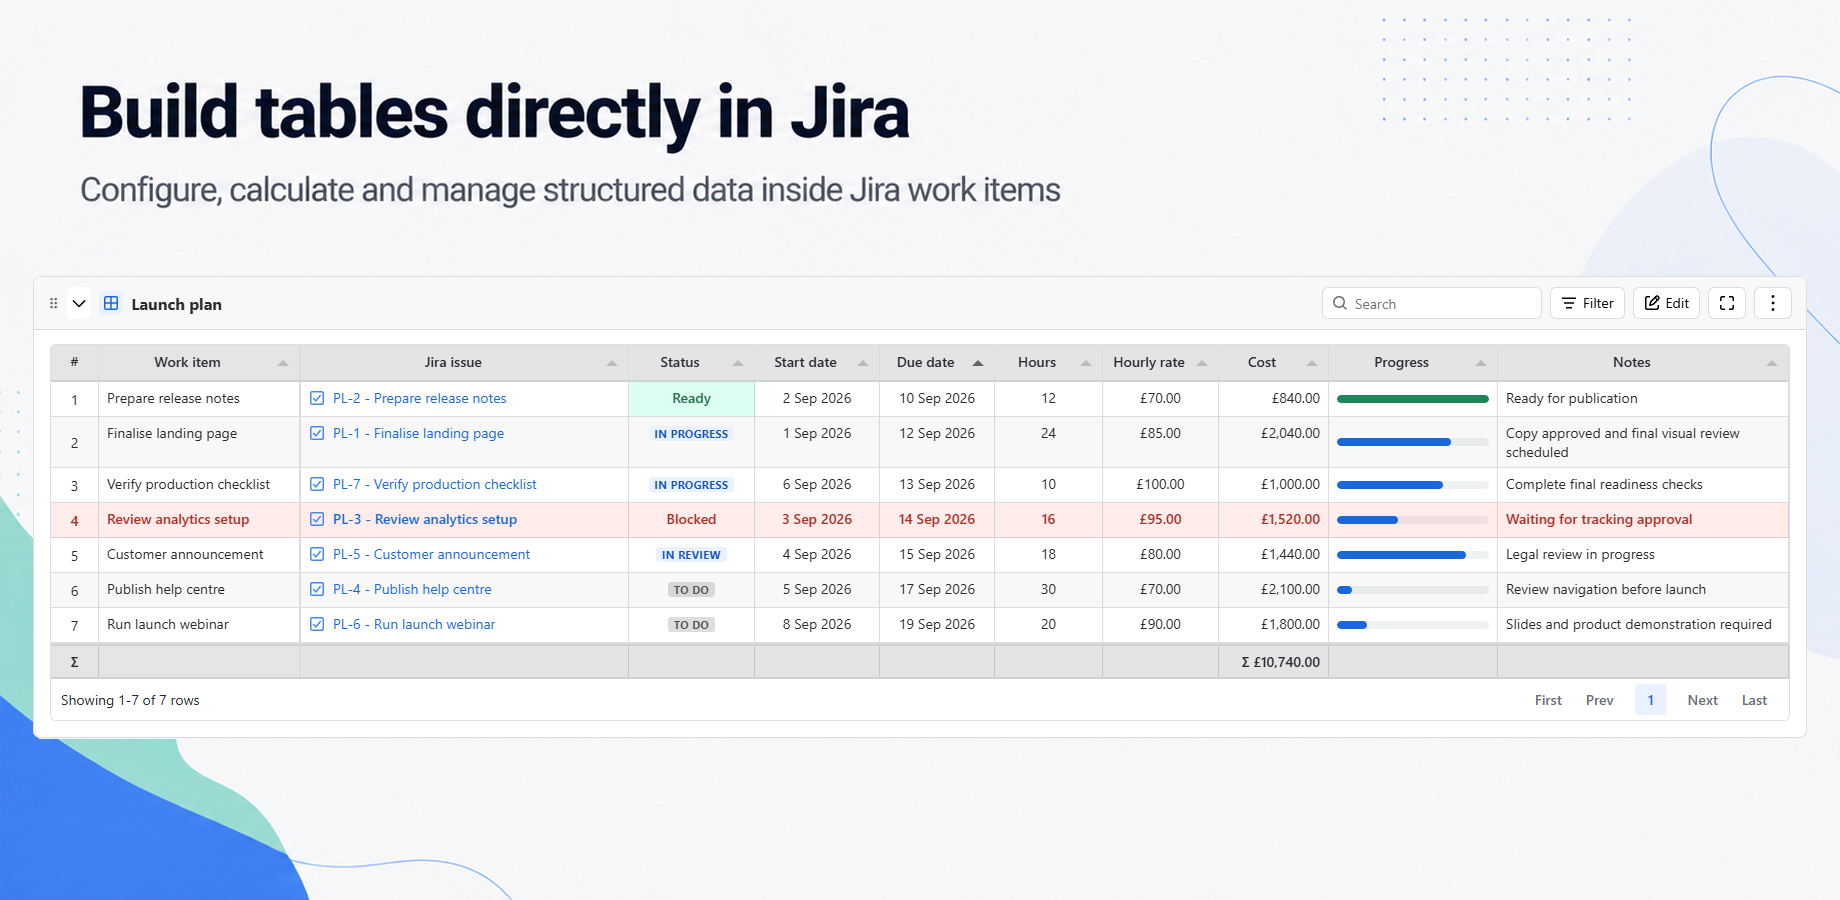Click task checkbox icon for PL-2
Screen dimensions: 1840x900
(317, 398)
